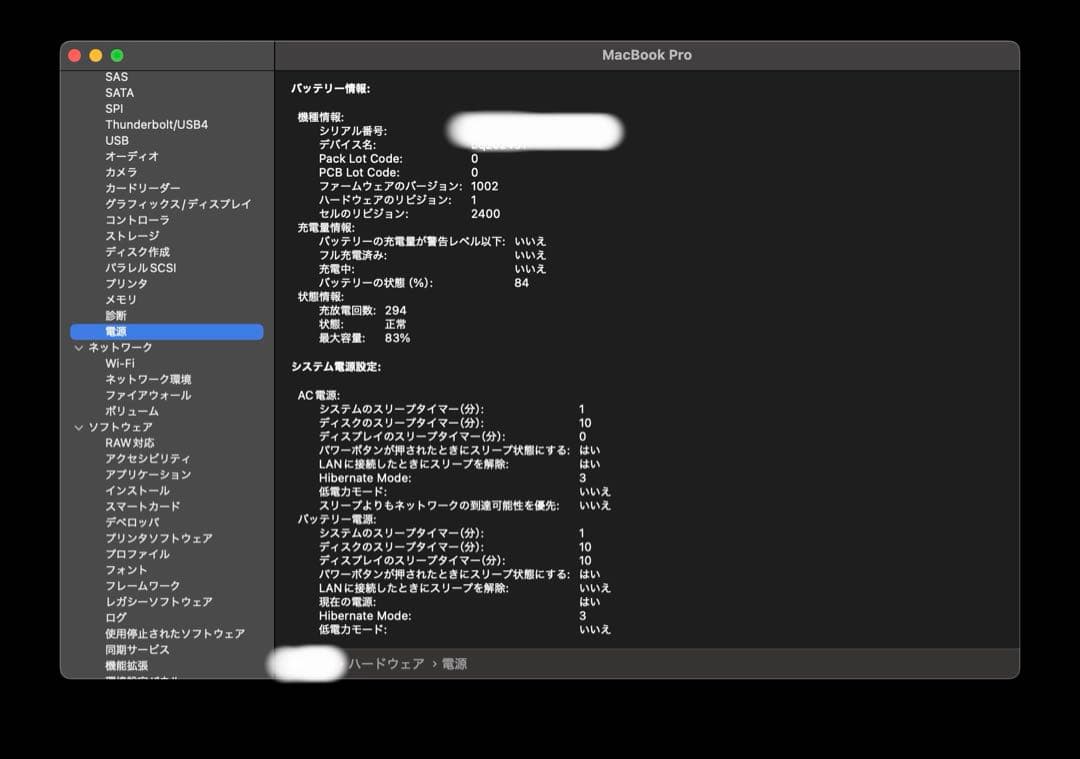Select フレームワーク entry
Image resolution: width=1080 pixels, height=759 pixels.
click(143, 585)
